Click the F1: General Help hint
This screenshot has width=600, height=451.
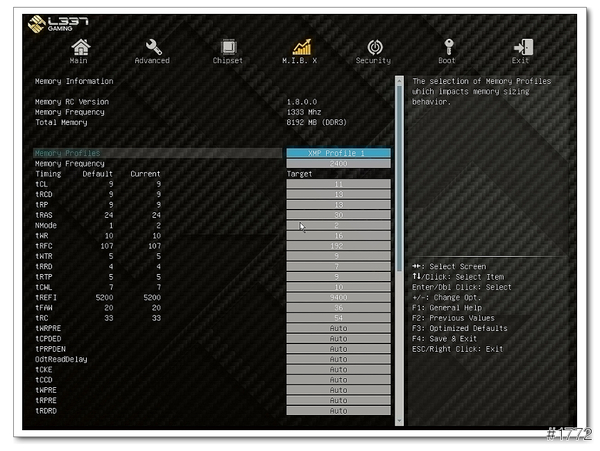click(x=447, y=308)
